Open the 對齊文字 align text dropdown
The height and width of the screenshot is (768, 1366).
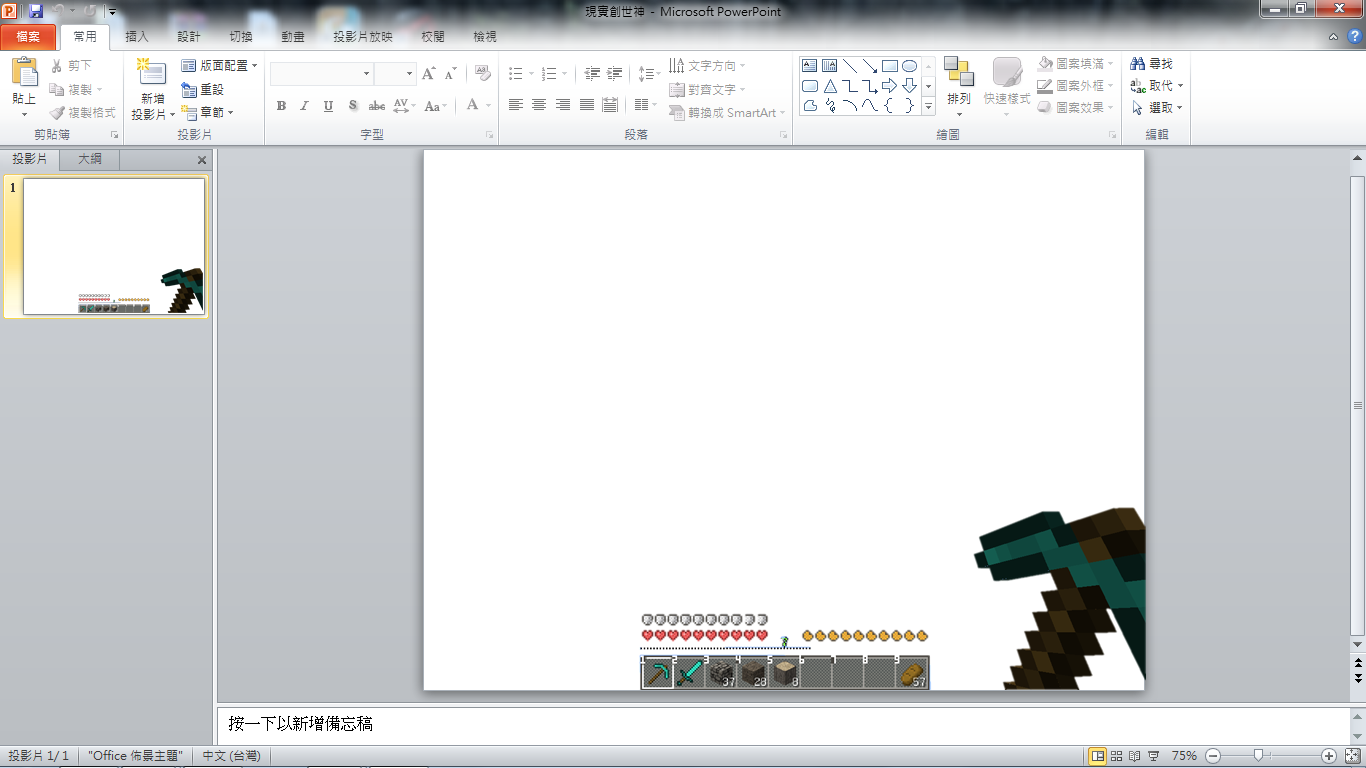(742, 90)
